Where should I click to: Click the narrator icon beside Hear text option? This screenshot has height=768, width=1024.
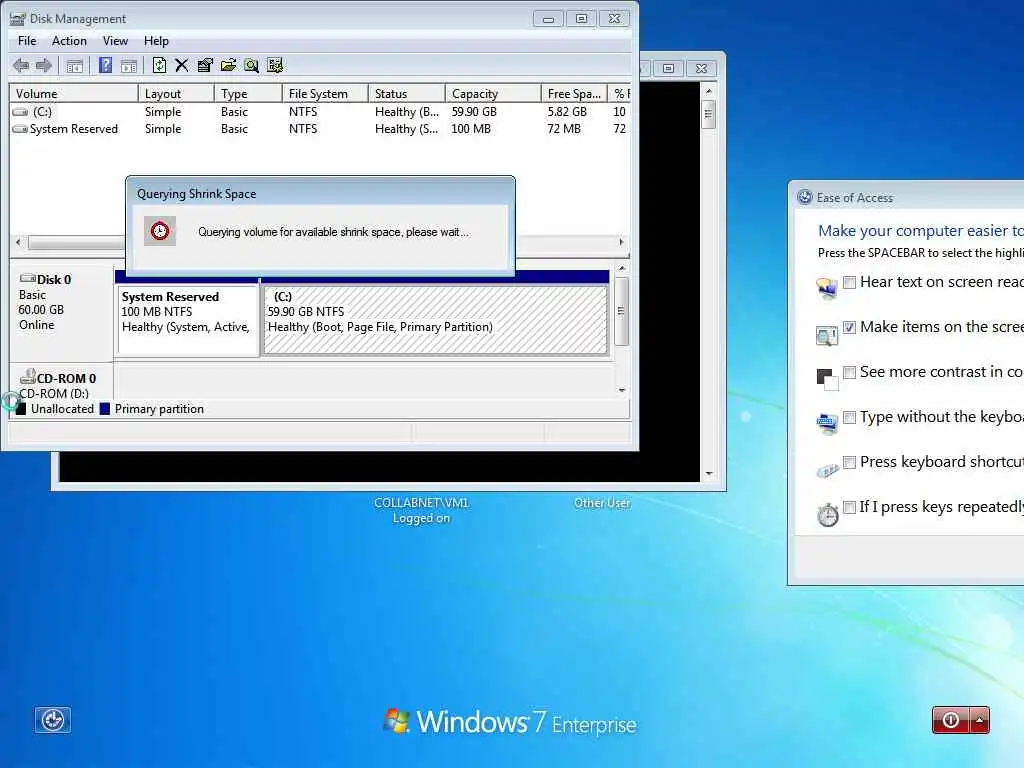(x=827, y=288)
